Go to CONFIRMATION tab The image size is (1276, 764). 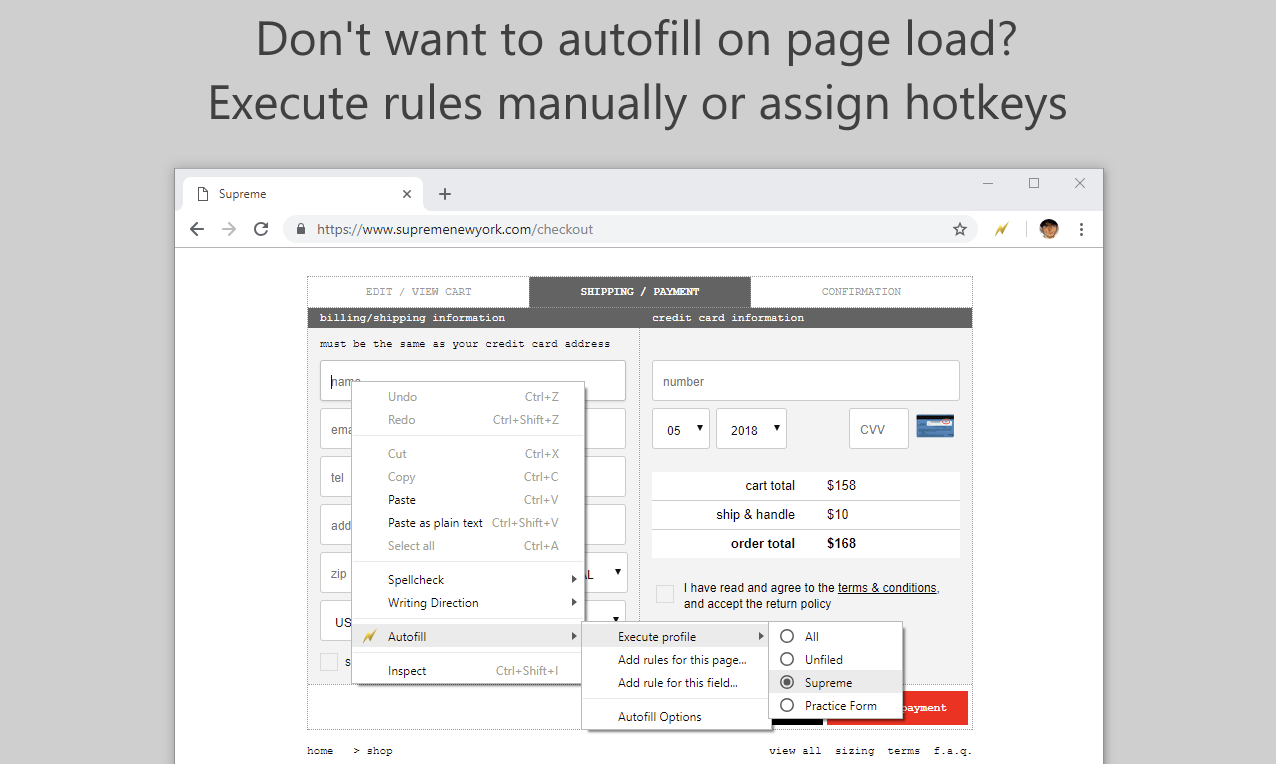861,291
